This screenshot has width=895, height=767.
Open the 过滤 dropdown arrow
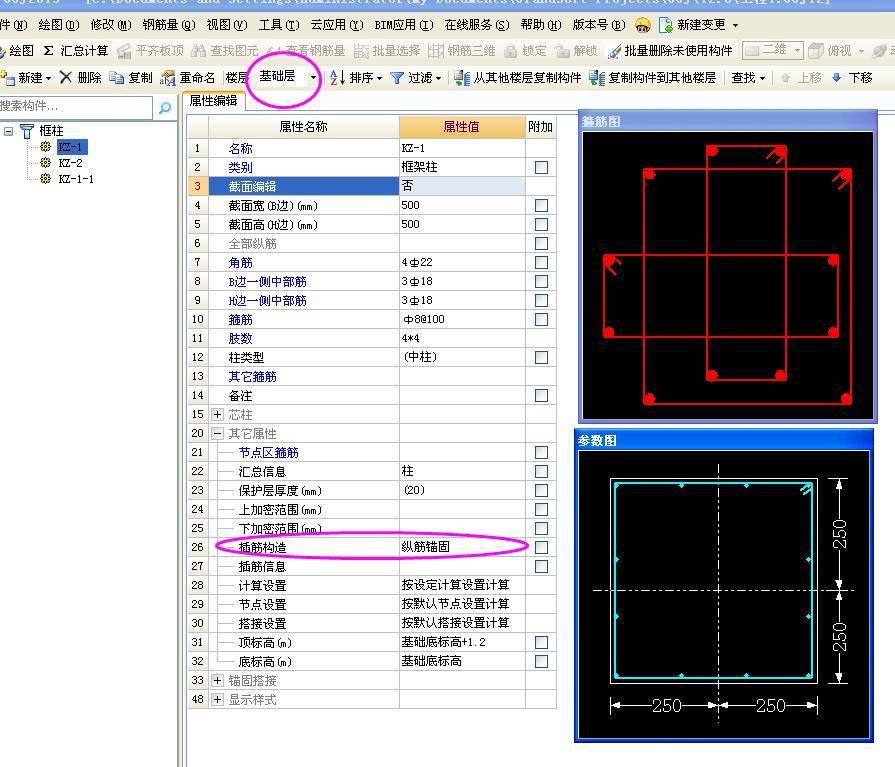(438, 78)
